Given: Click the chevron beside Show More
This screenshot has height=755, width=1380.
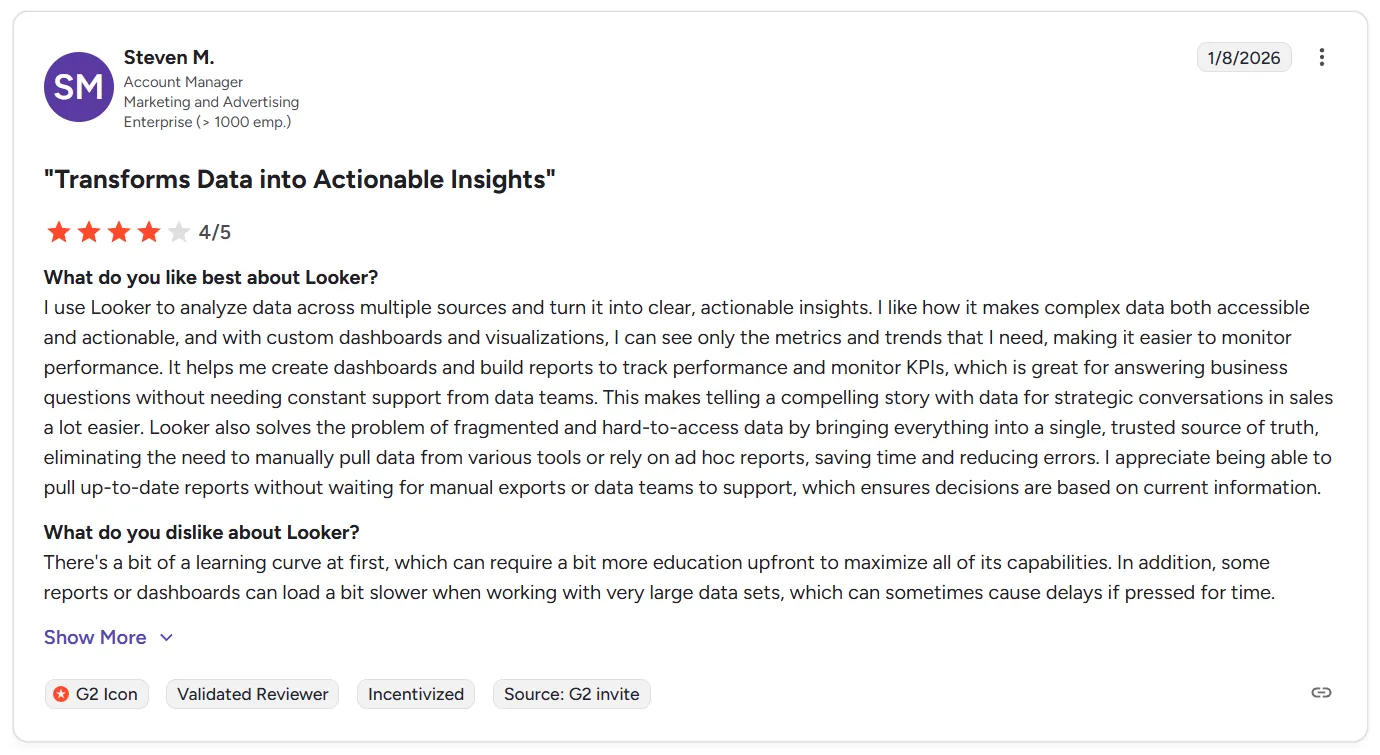Looking at the screenshot, I should pos(167,638).
